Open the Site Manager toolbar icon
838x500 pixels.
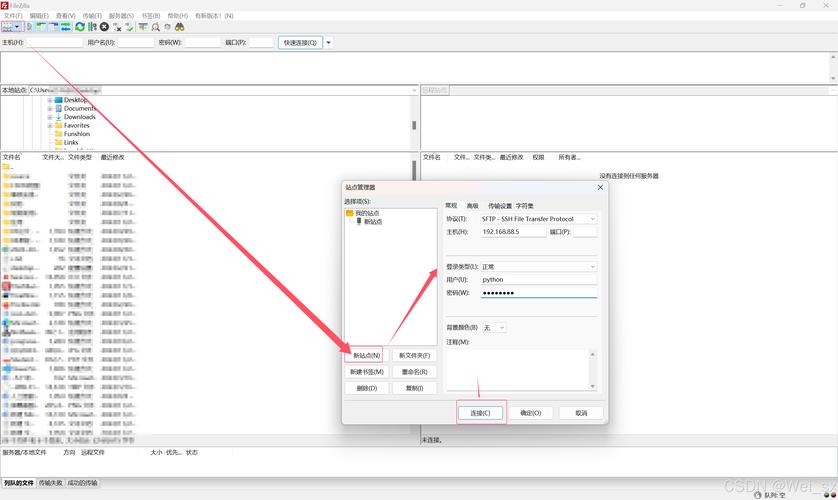pyautogui.click(x=9, y=27)
